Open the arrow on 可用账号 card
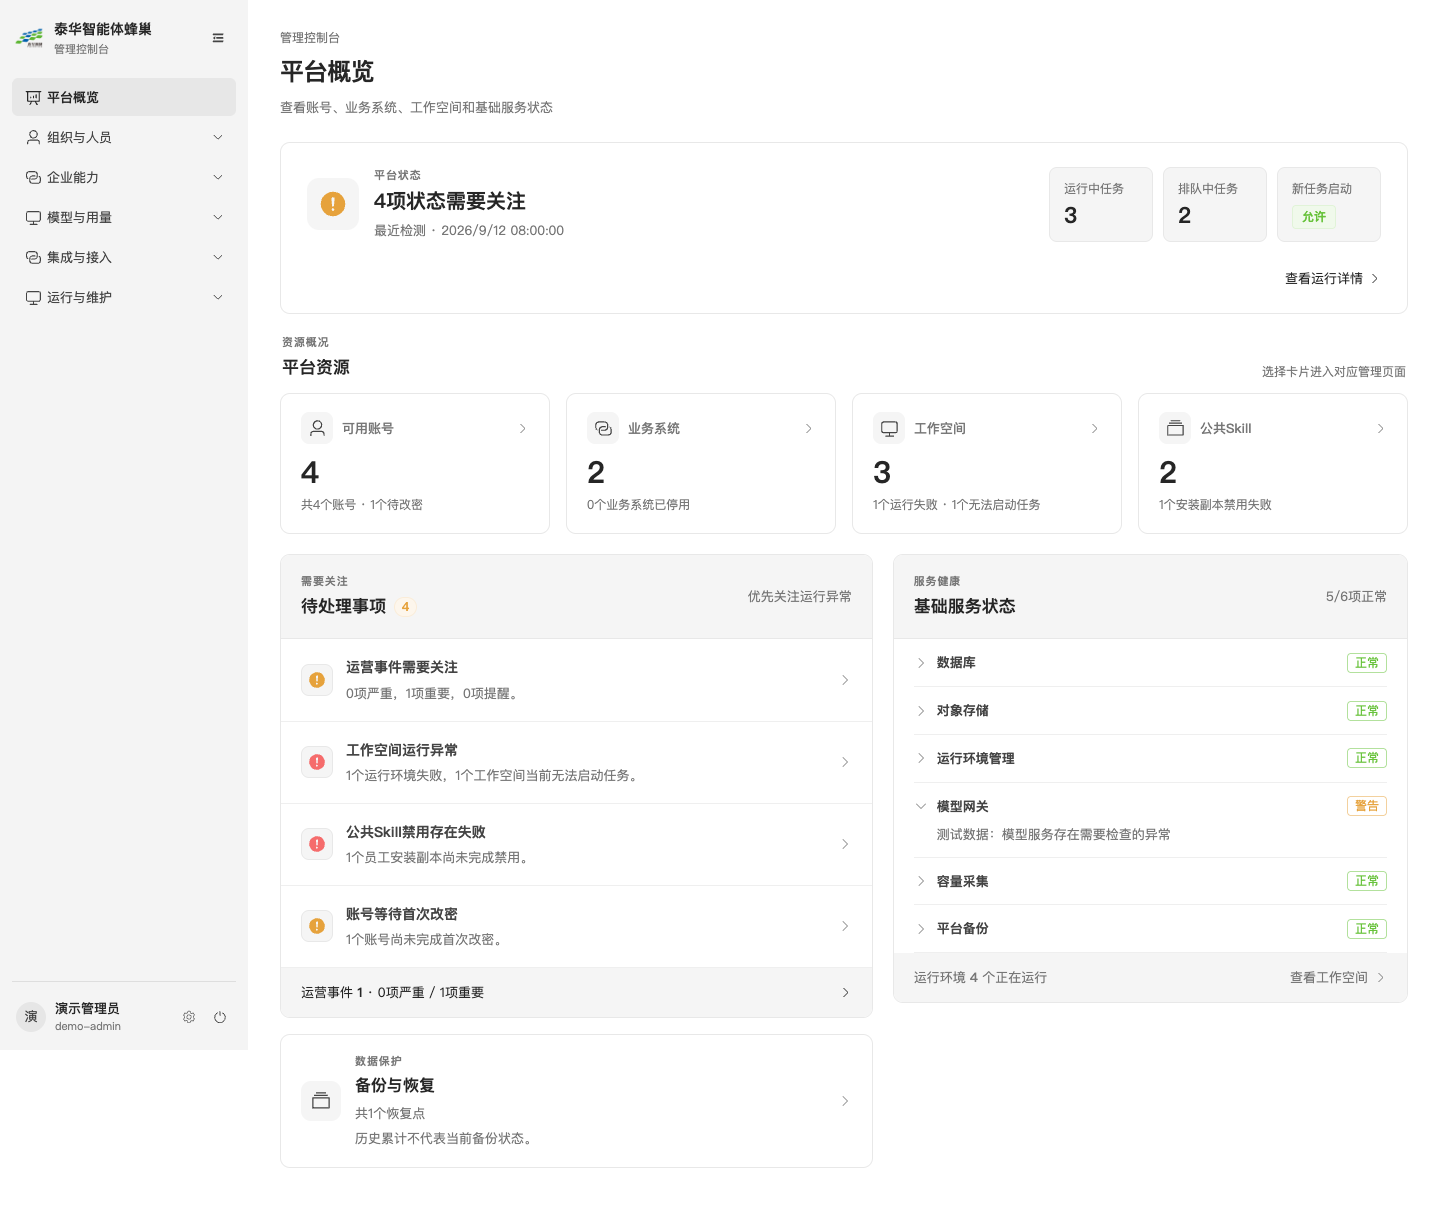 [522, 428]
